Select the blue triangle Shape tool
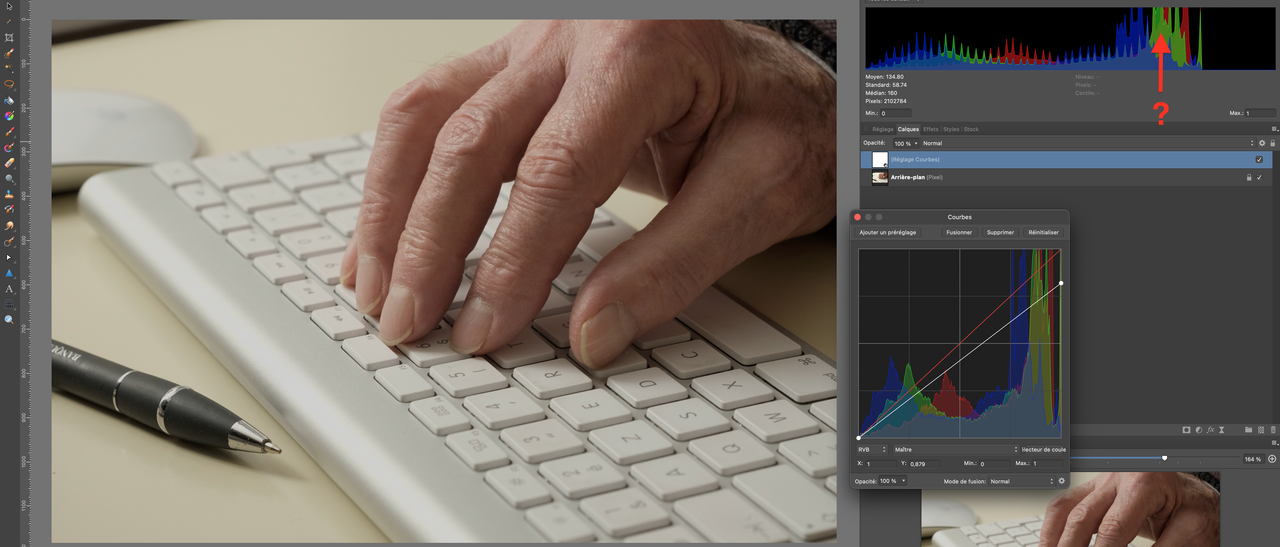This screenshot has width=1280, height=547. (10, 272)
